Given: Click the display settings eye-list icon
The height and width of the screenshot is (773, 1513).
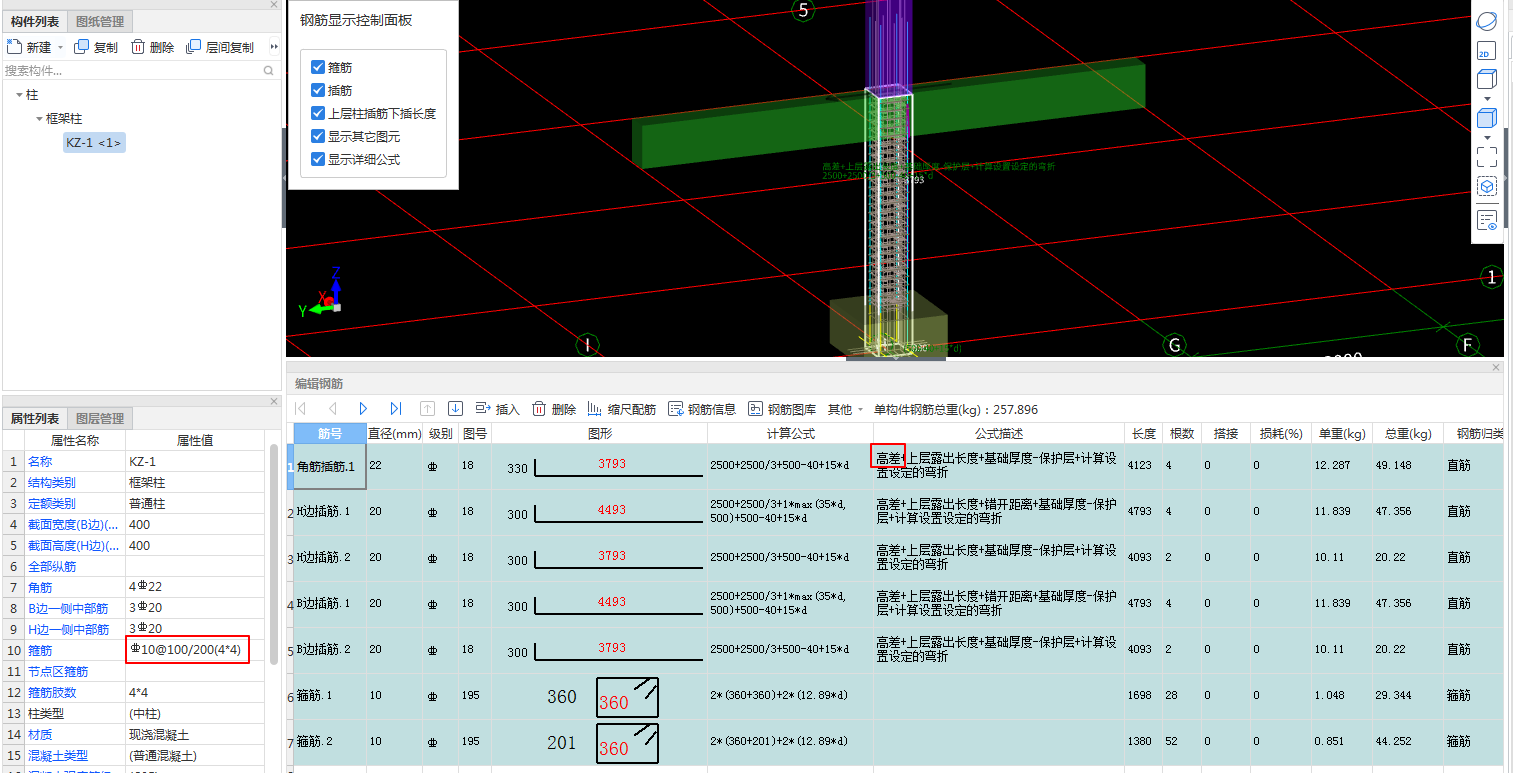Looking at the screenshot, I should 1487,219.
